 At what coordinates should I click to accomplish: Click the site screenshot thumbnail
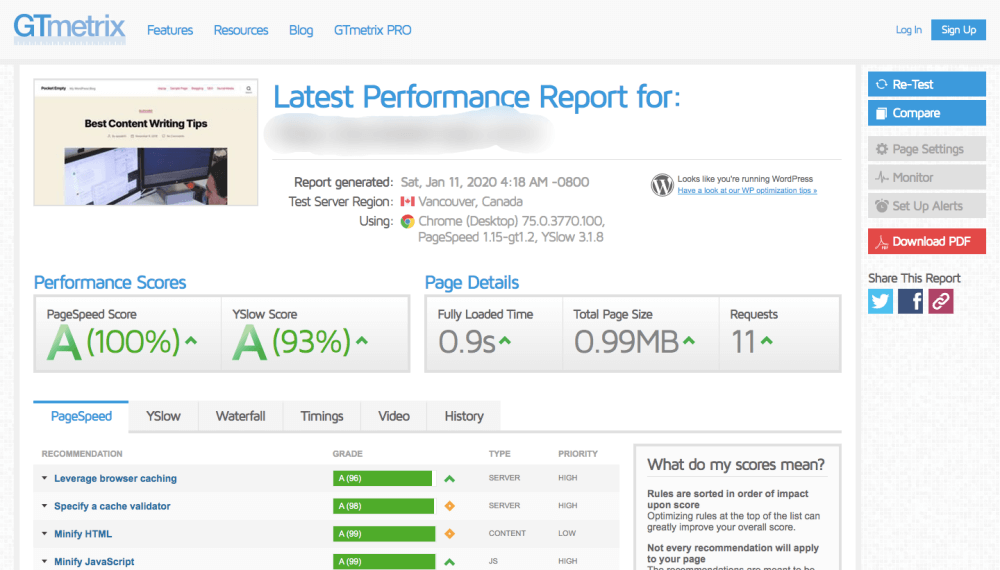[x=146, y=142]
